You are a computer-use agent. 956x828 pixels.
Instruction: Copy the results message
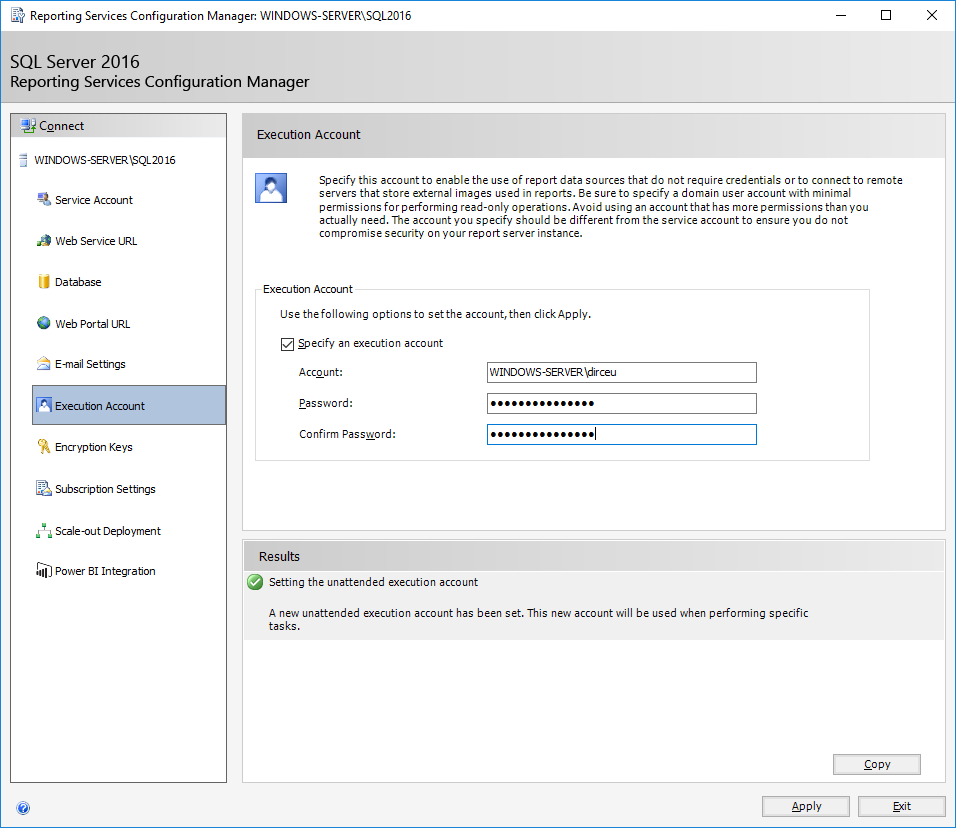[876, 764]
